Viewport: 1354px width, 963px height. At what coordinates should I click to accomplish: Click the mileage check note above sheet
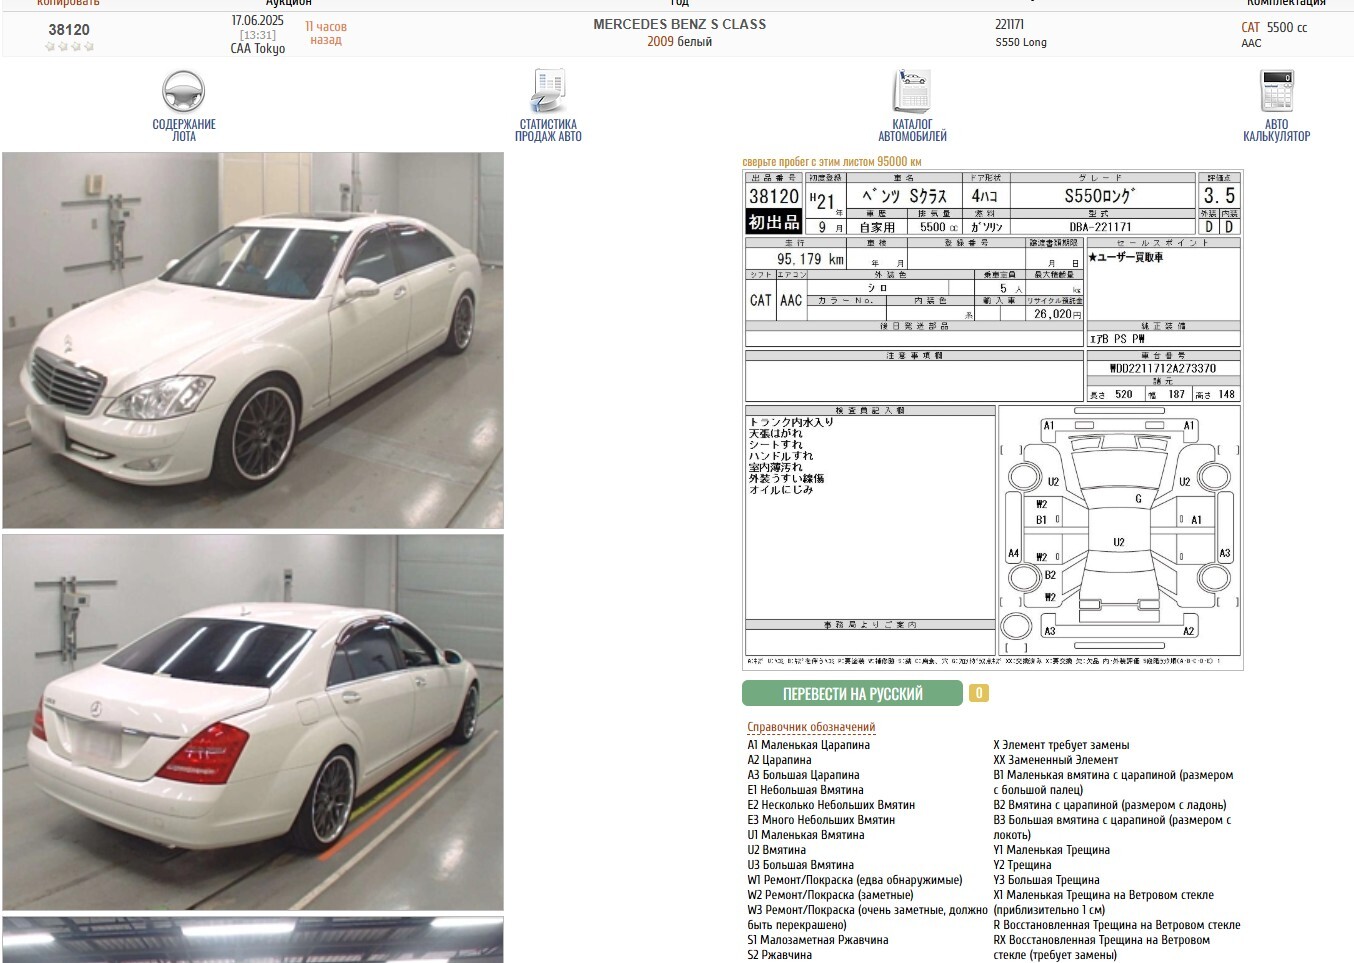coord(832,161)
